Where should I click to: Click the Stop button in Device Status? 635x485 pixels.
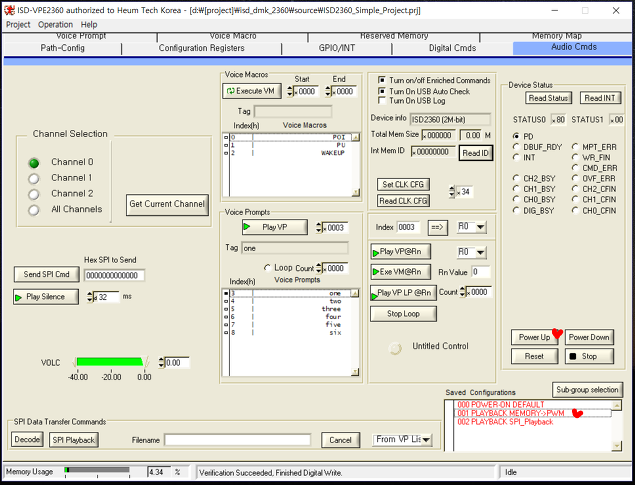click(589, 356)
